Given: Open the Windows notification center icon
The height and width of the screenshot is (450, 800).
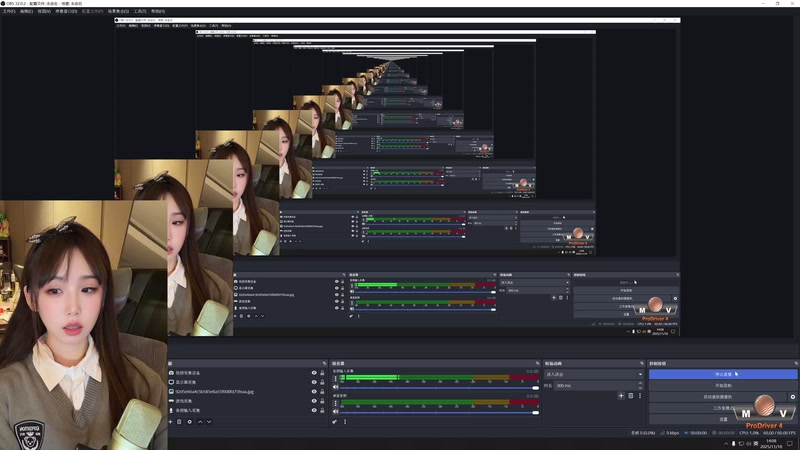Looking at the screenshot, I should (x=790, y=443).
